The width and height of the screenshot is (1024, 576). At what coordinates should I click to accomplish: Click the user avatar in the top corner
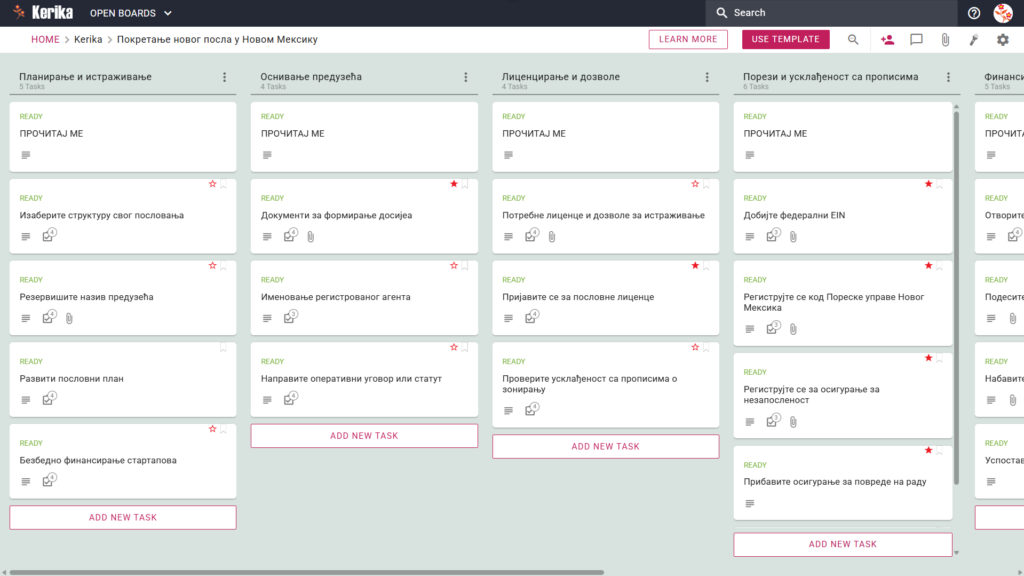pyautogui.click(x=1003, y=13)
